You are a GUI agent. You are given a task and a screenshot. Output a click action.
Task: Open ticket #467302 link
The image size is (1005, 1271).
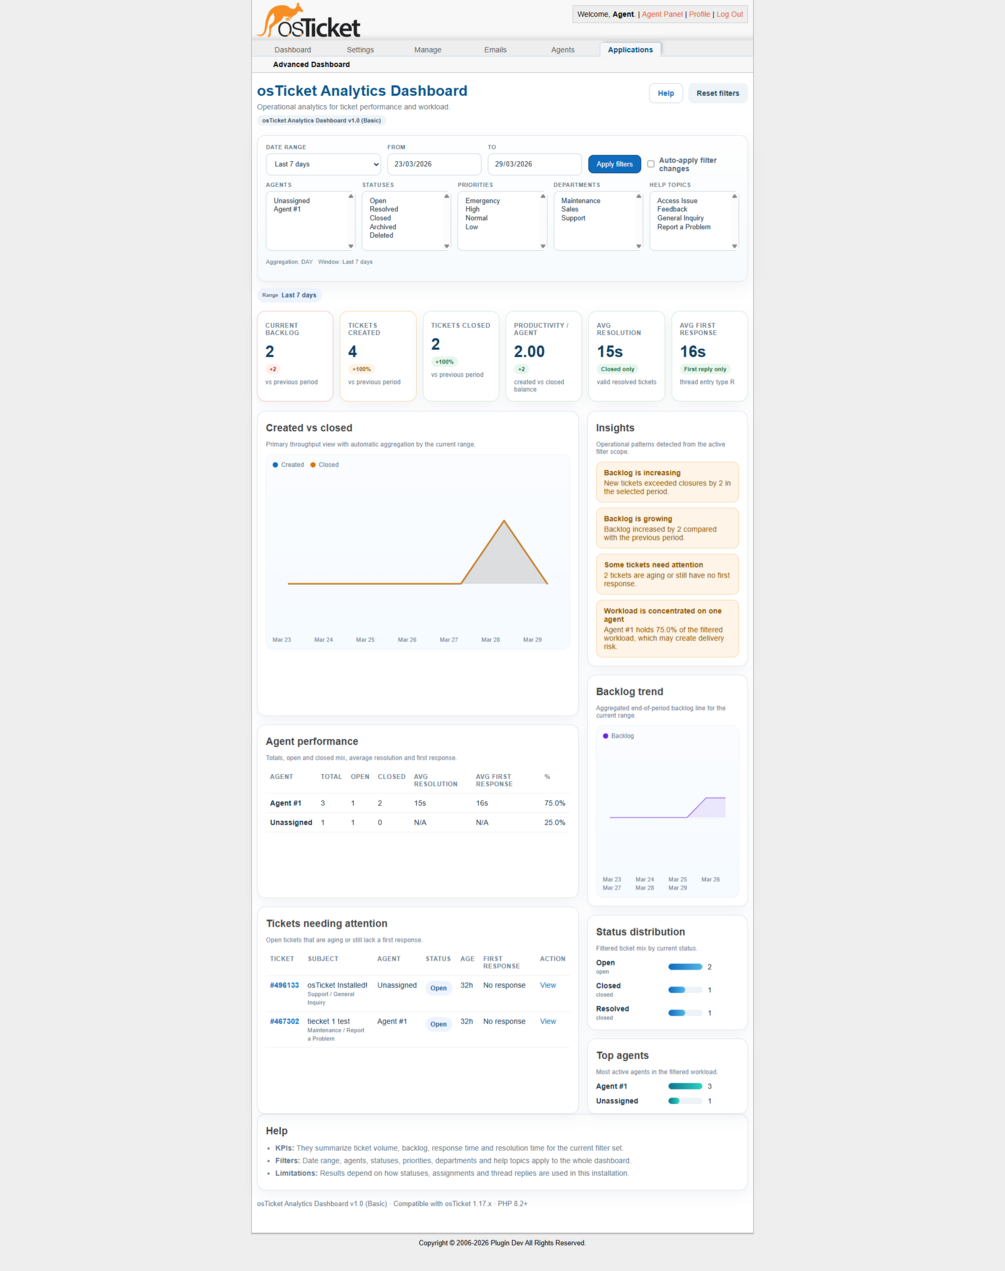click(284, 1022)
